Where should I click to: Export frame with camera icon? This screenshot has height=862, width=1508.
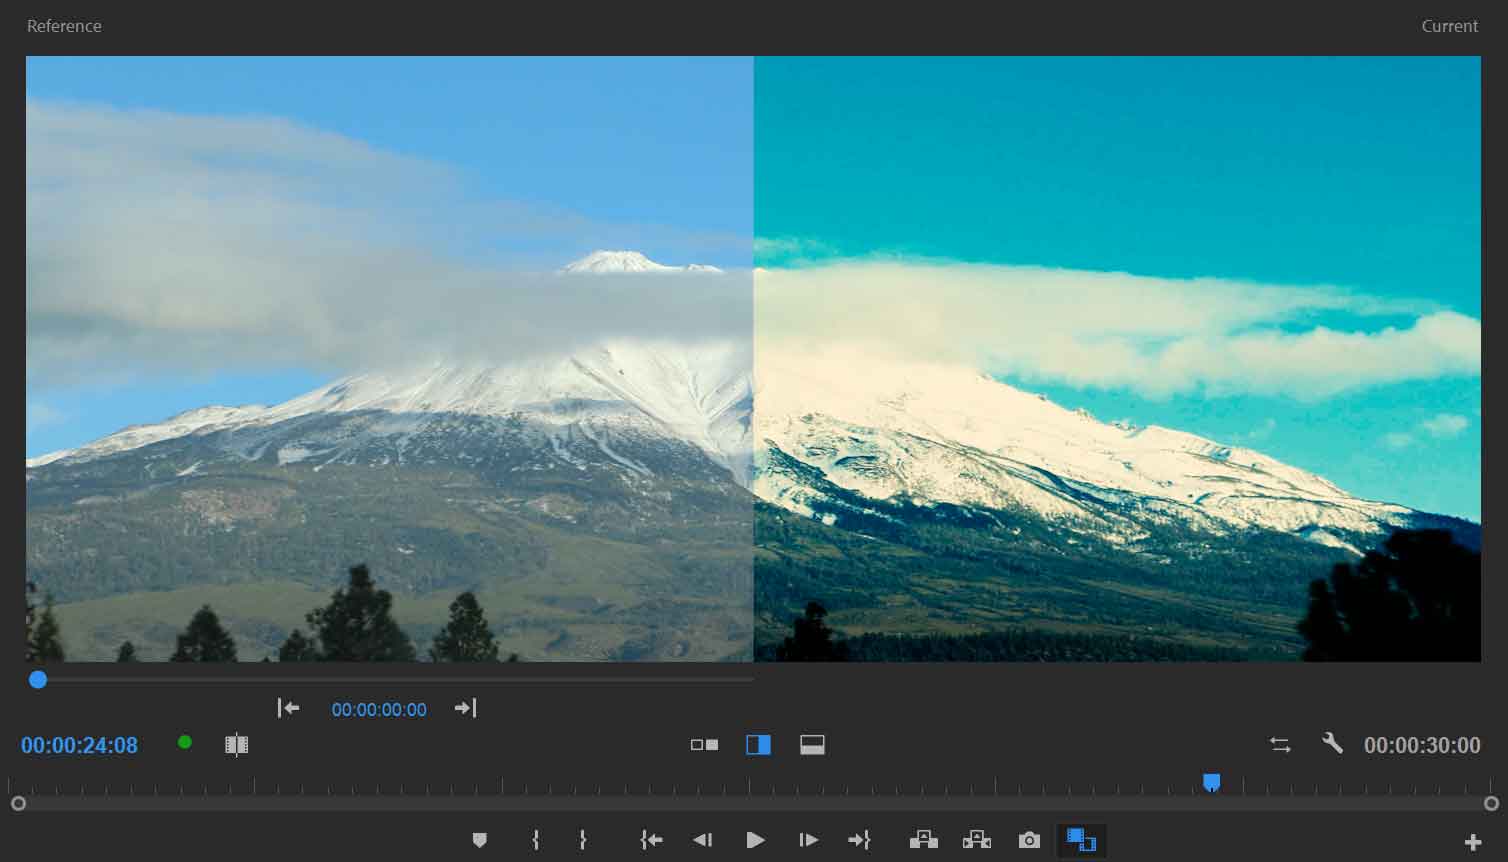point(1029,840)
